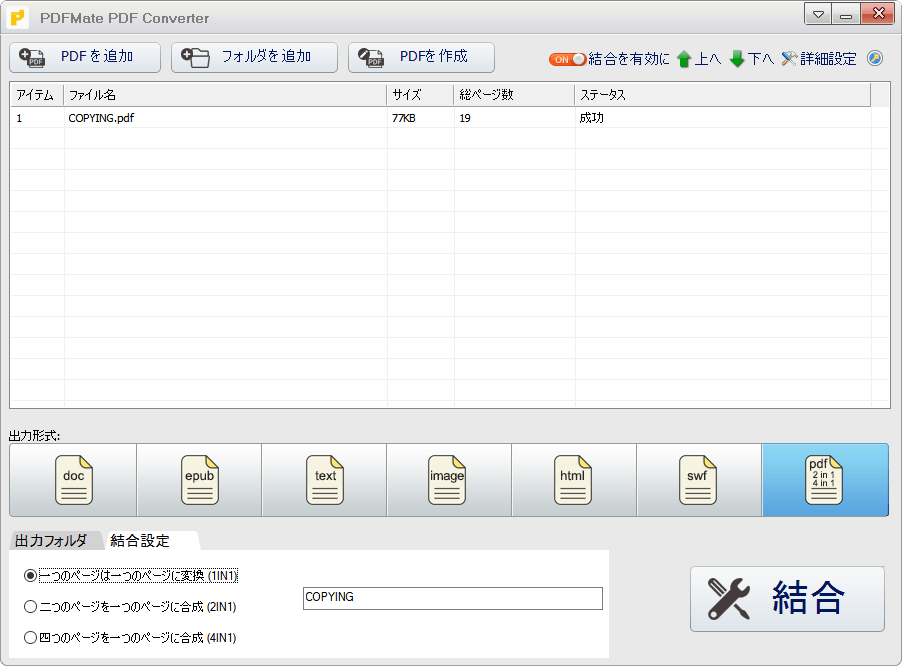The height and width of the screenshot is (666, 902).
Task: Select epub output format
Action: click(x=199, y=480)
